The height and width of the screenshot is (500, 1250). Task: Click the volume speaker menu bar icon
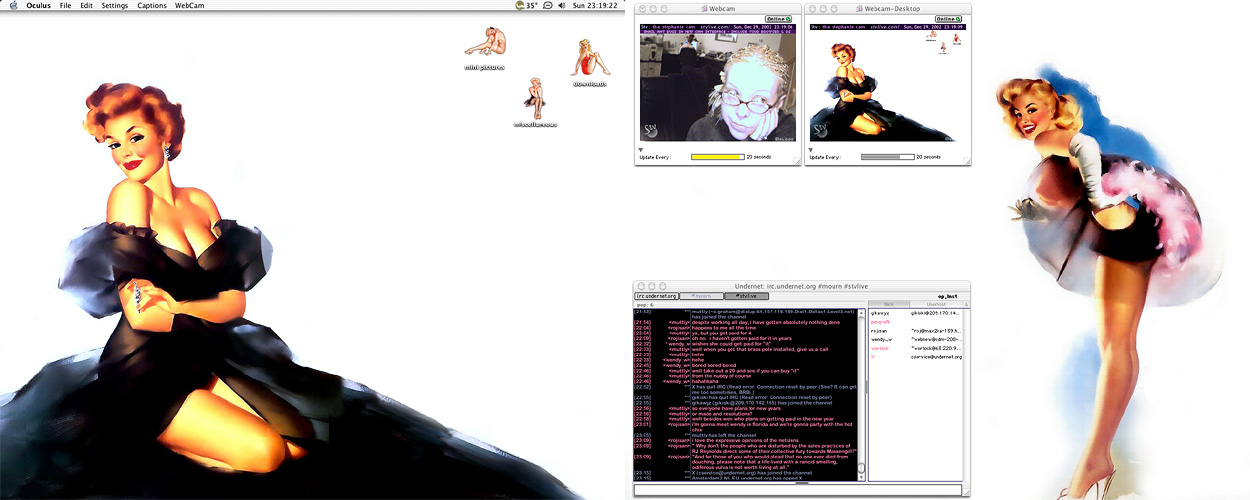pyautogui.click(x=562, y=5)
